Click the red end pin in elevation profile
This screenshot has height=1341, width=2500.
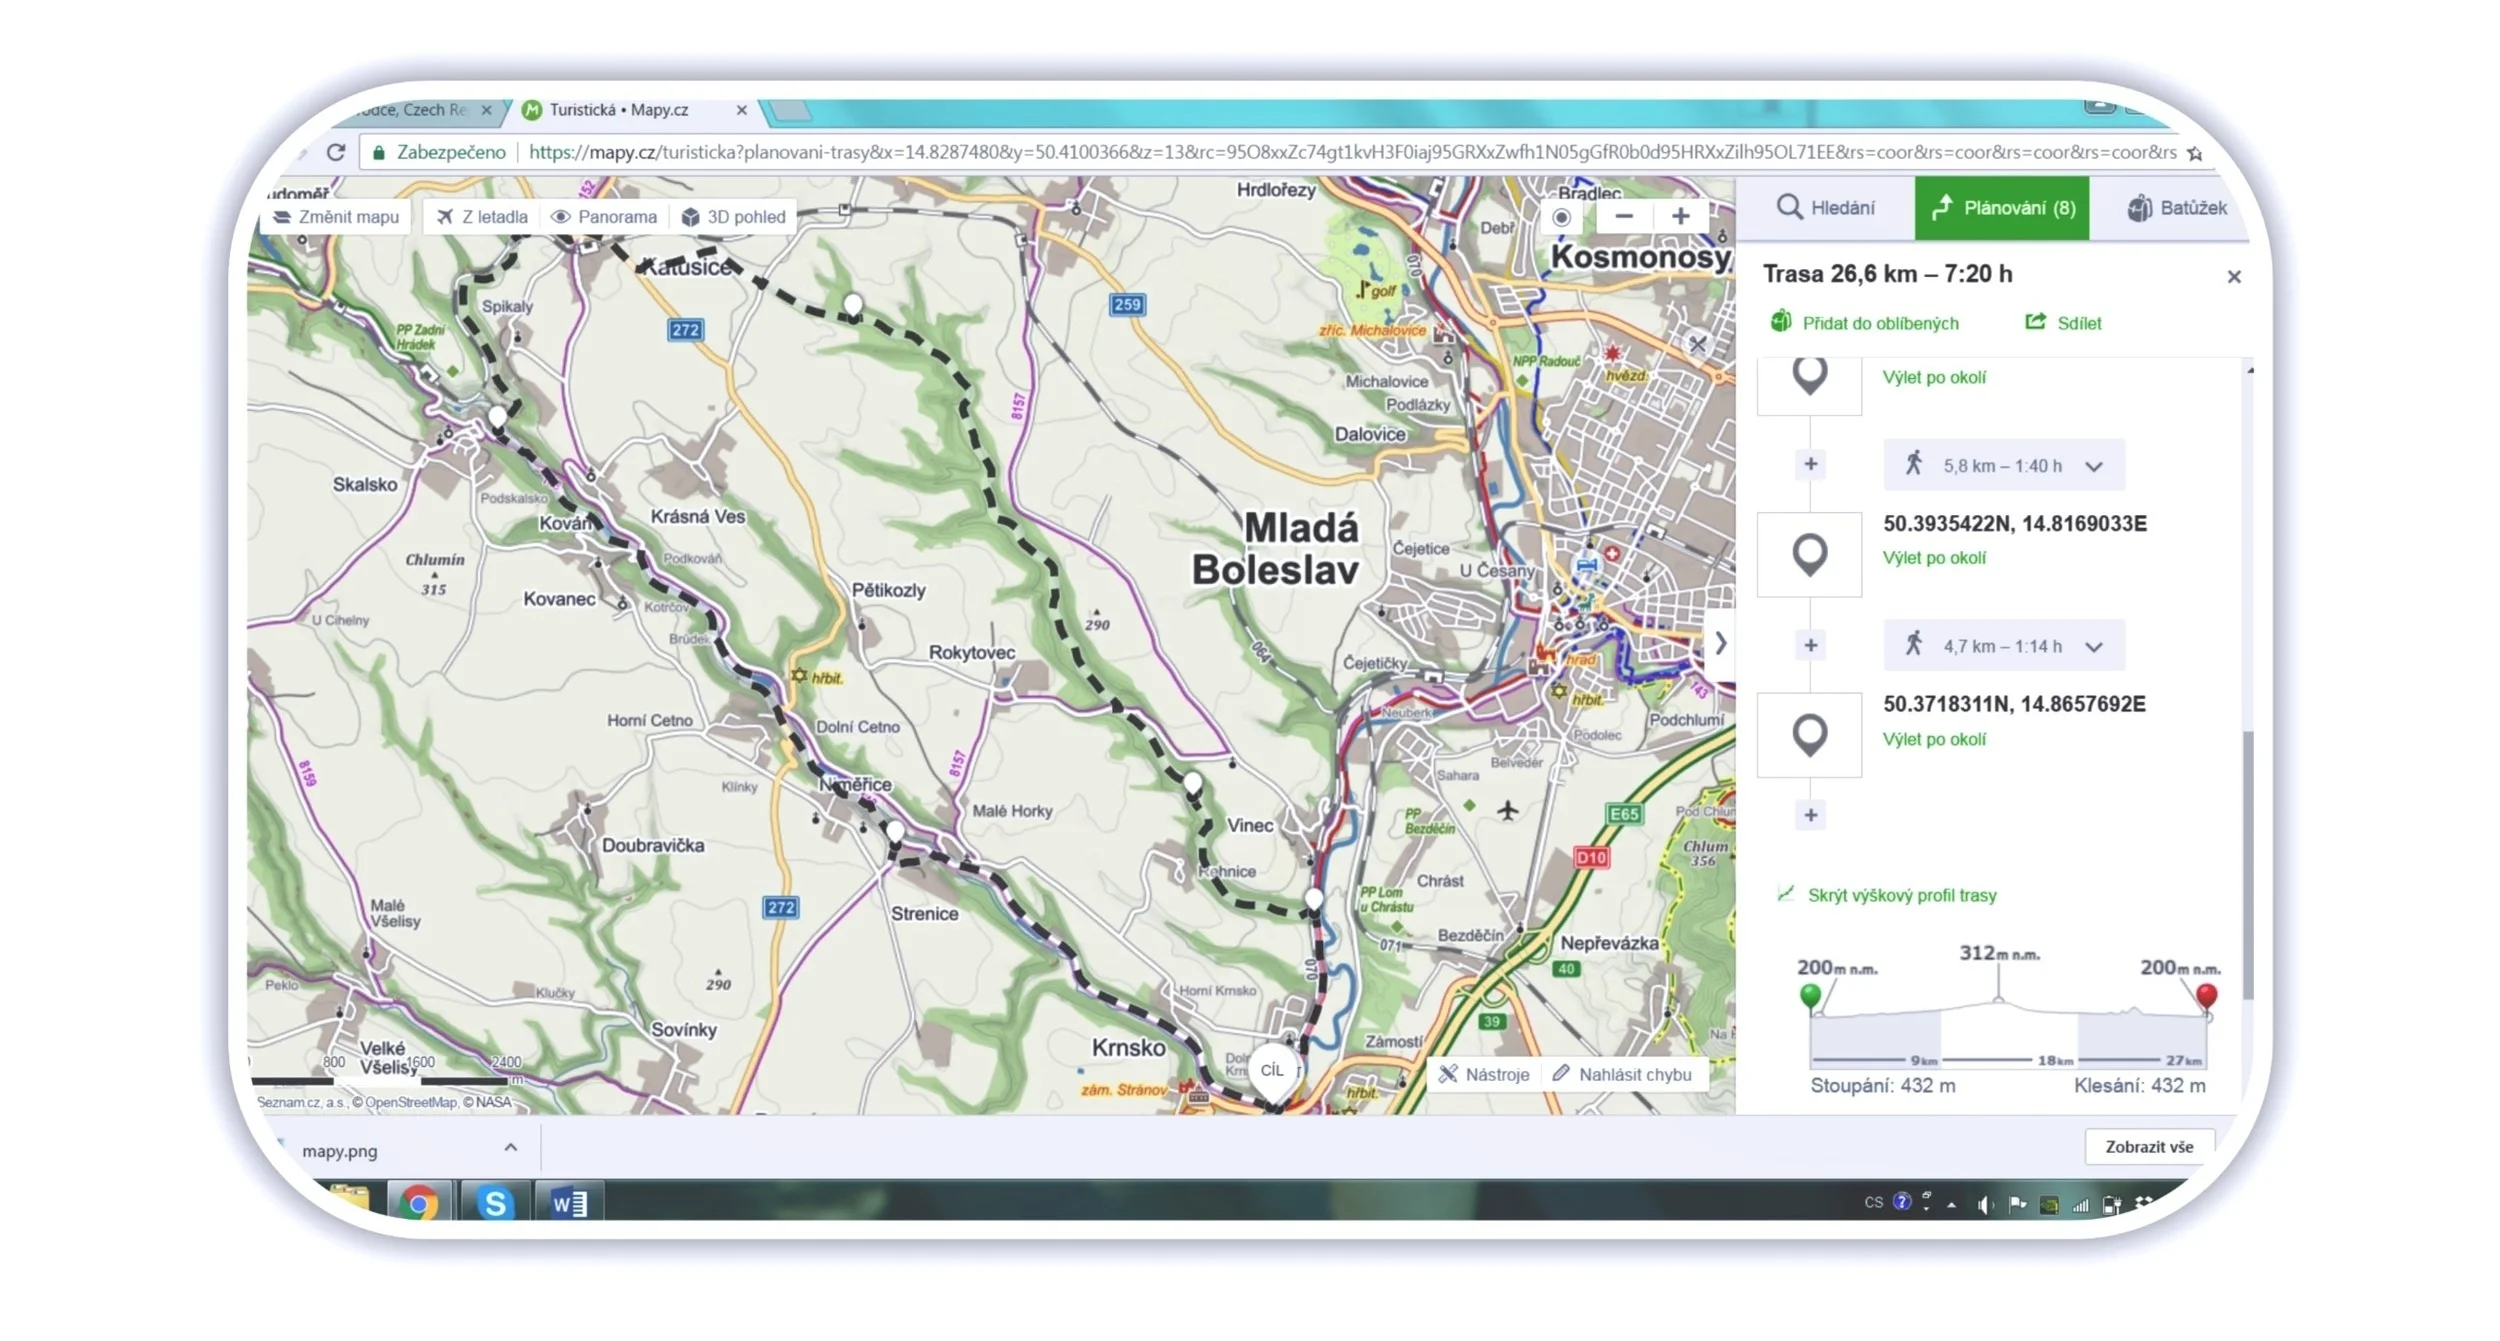(x=2207, y=997)
